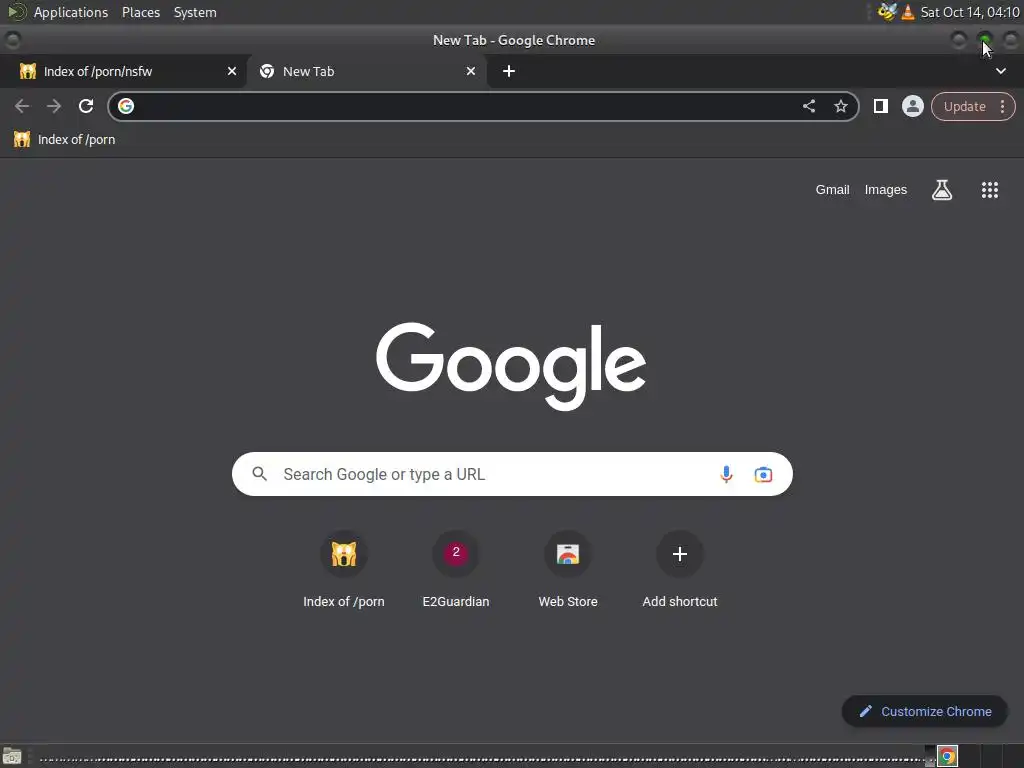
Task: Close the Index of /porn/nsfw tab
Action: pos(232,71)
